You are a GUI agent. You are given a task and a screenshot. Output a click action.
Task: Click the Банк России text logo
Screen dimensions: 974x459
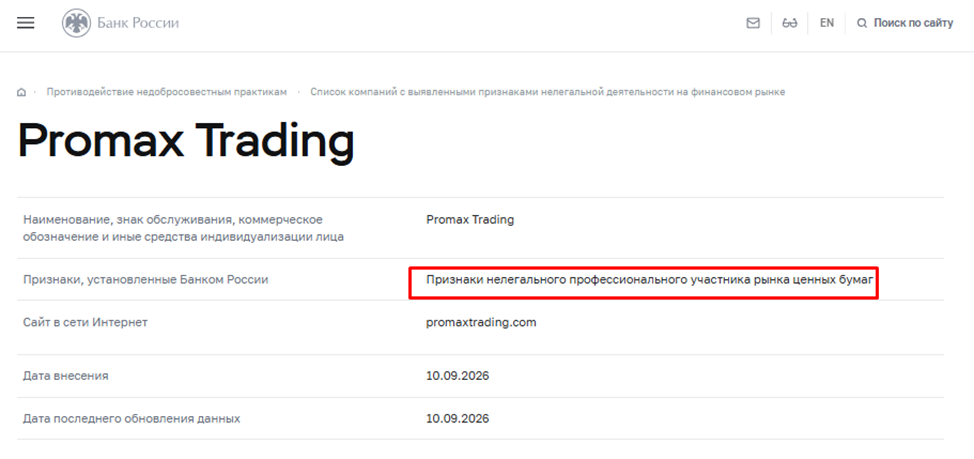138,24
